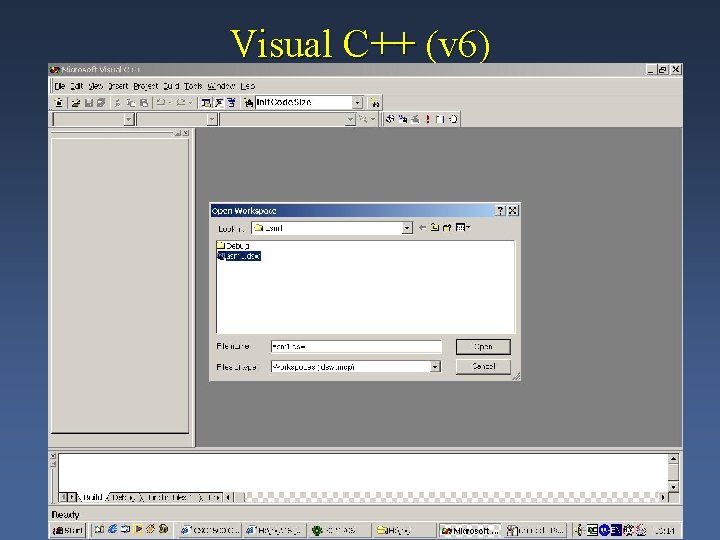Click the Up One Level folder icon
This screenshot has width=720, height=540.
pyautogui.click(x=435, y=227)
